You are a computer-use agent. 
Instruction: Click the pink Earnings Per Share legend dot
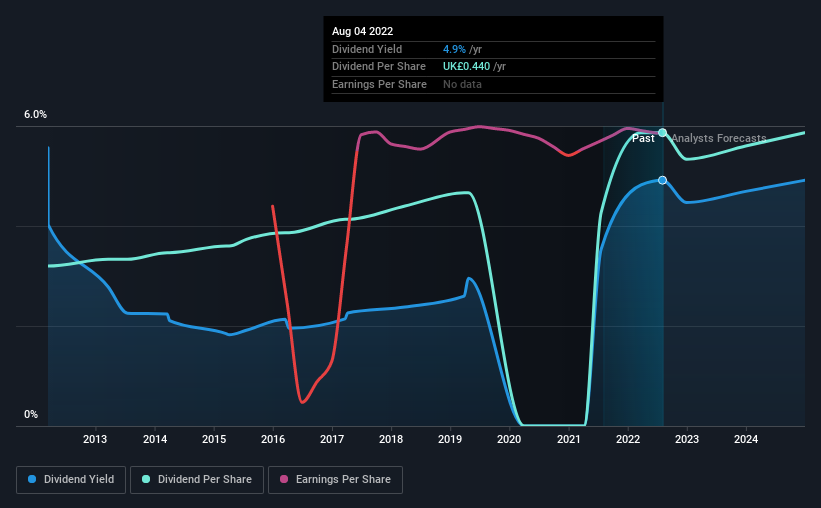coord(284,479)
